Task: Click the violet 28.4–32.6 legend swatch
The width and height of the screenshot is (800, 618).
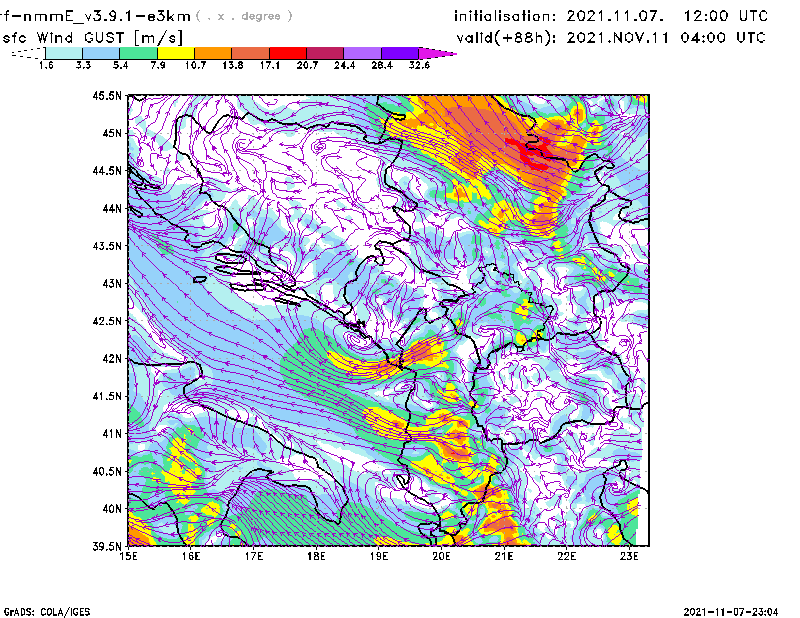Action: (400, 53)
